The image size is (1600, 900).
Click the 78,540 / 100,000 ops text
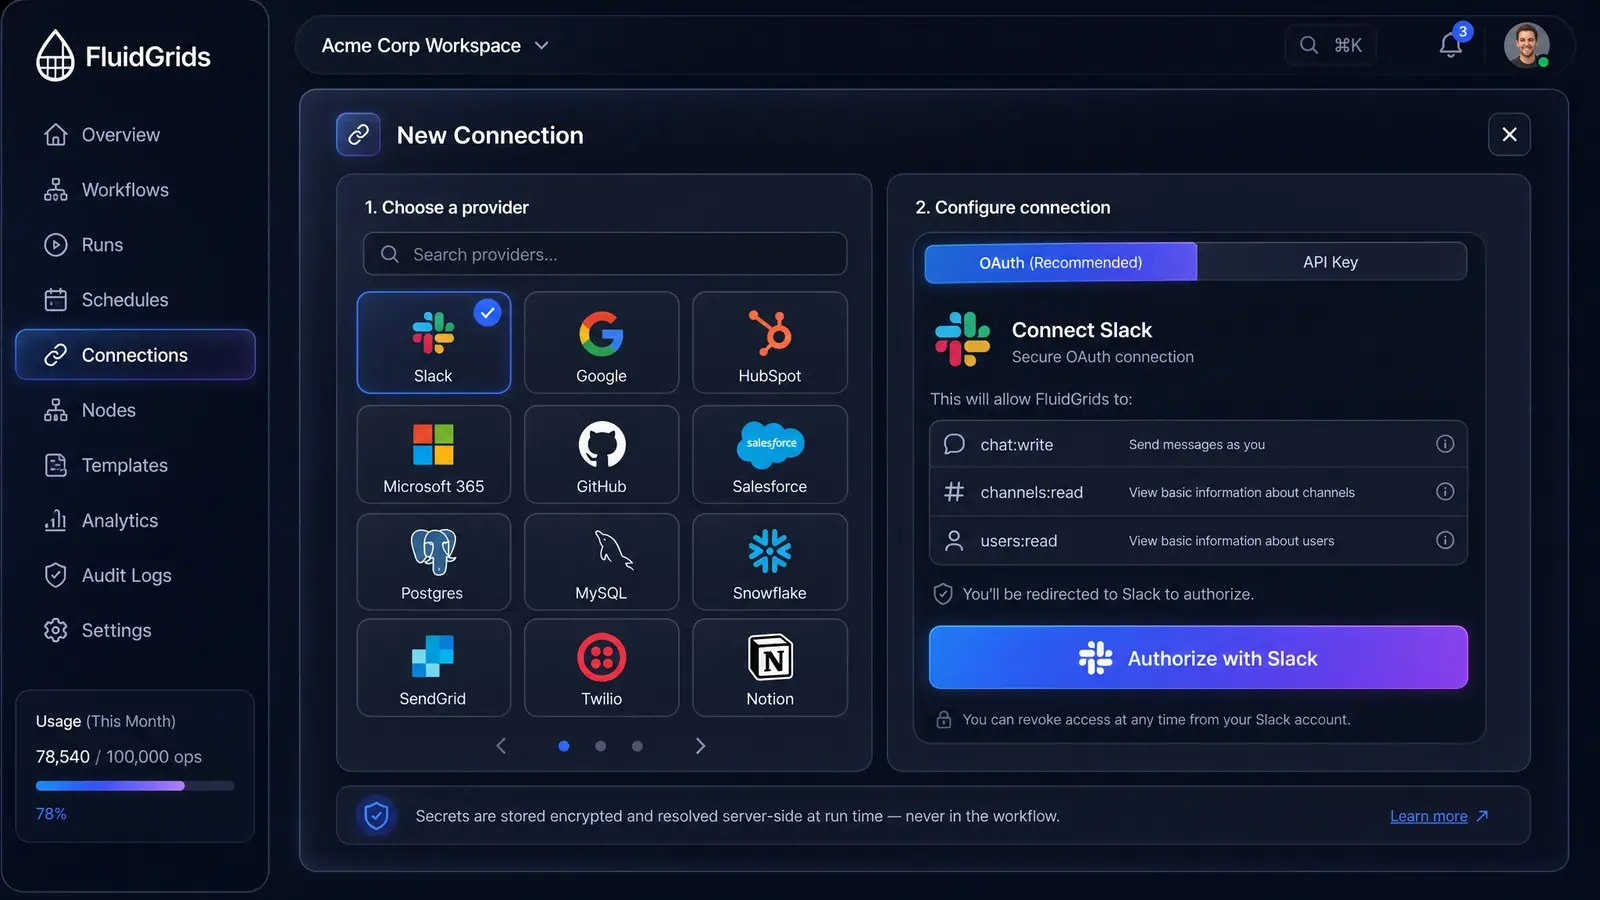119,757
